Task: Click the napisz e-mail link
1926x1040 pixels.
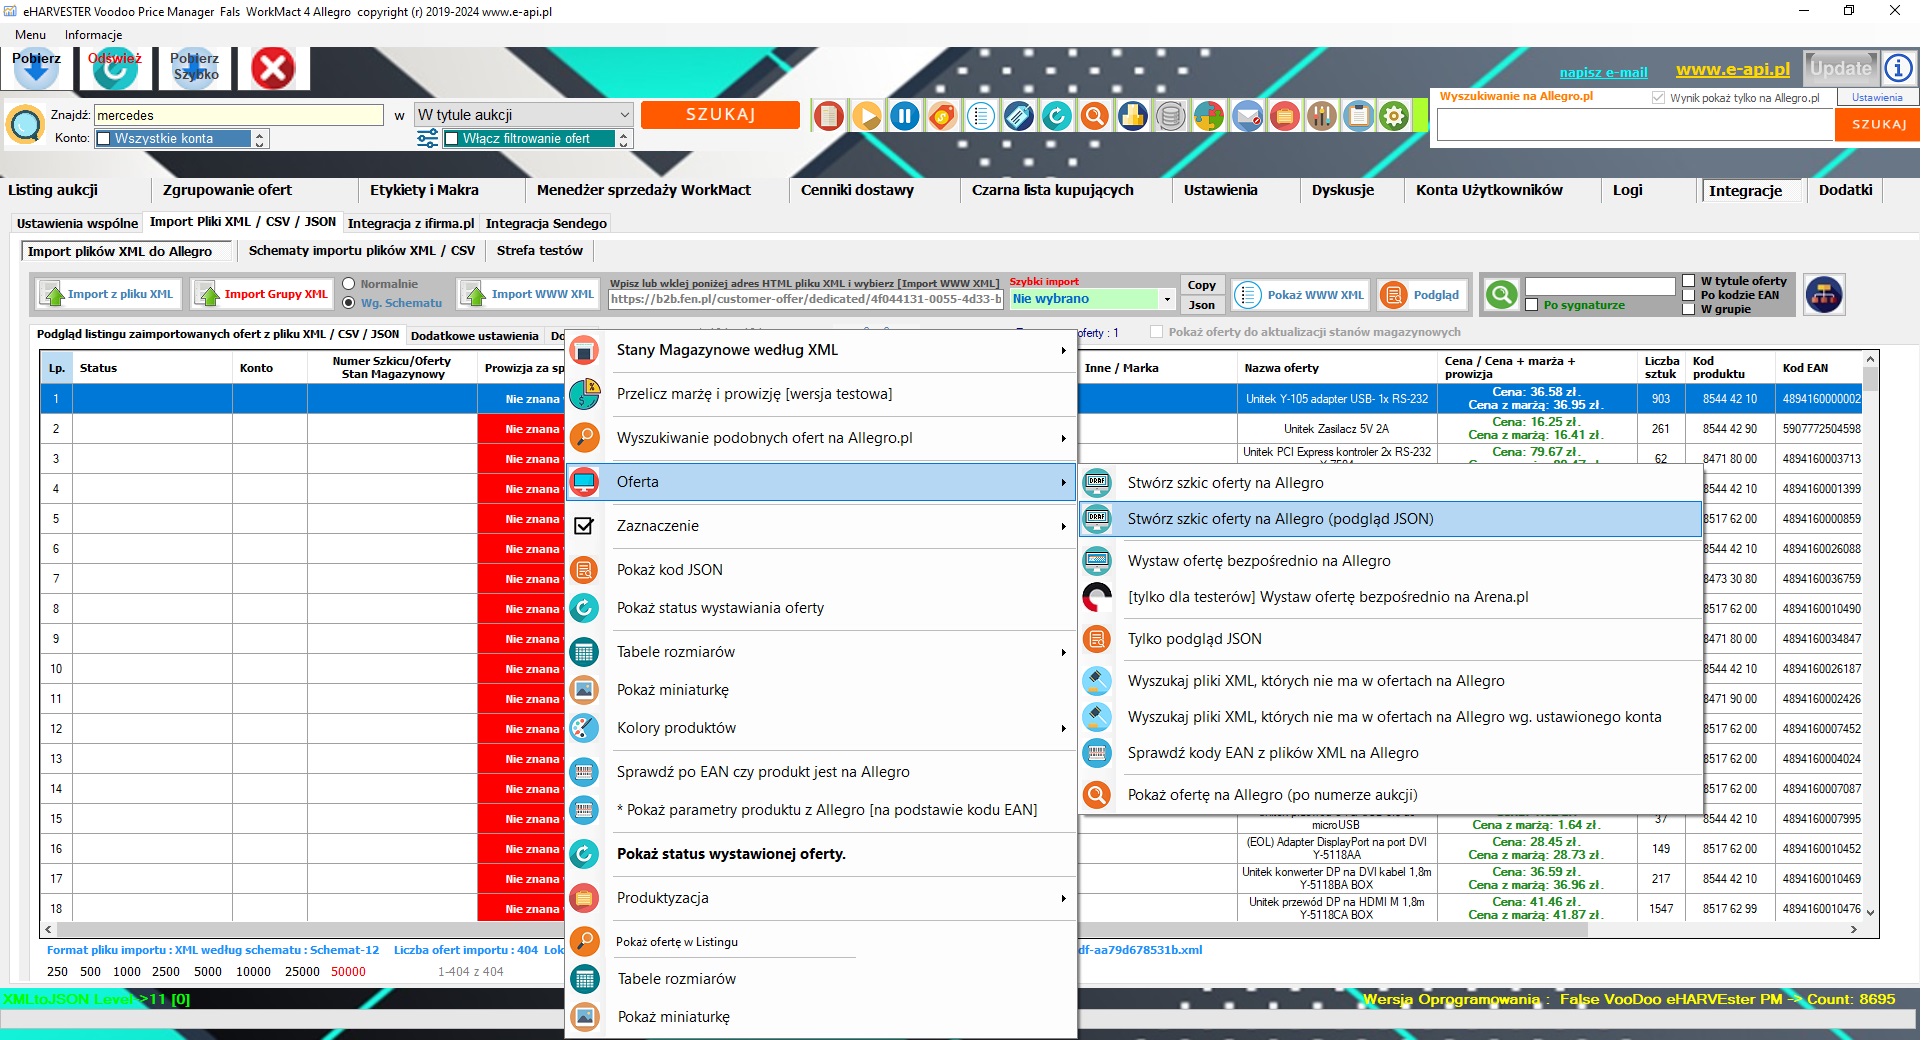Action: pyautogui.click(x=1603, y=72)
